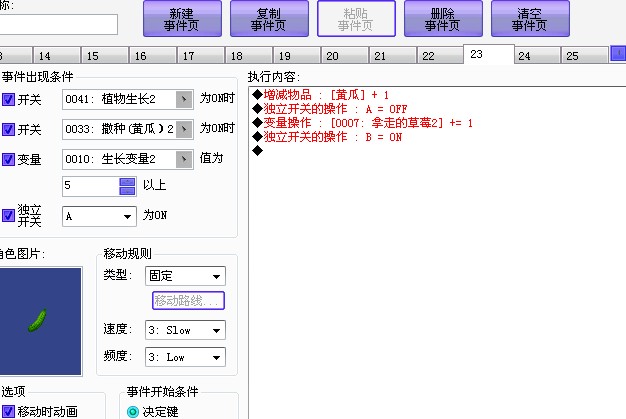Open the 移动路线... button

point(188,300)
